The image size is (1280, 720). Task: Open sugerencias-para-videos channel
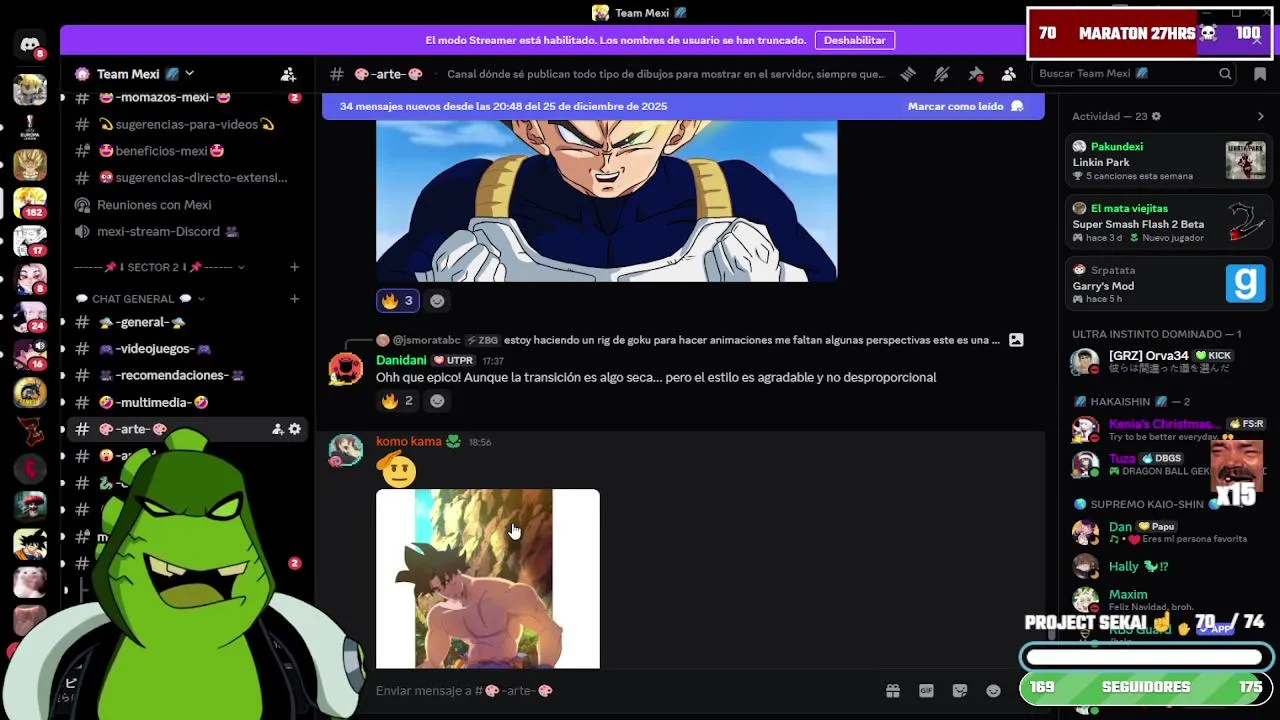(186, 125)
